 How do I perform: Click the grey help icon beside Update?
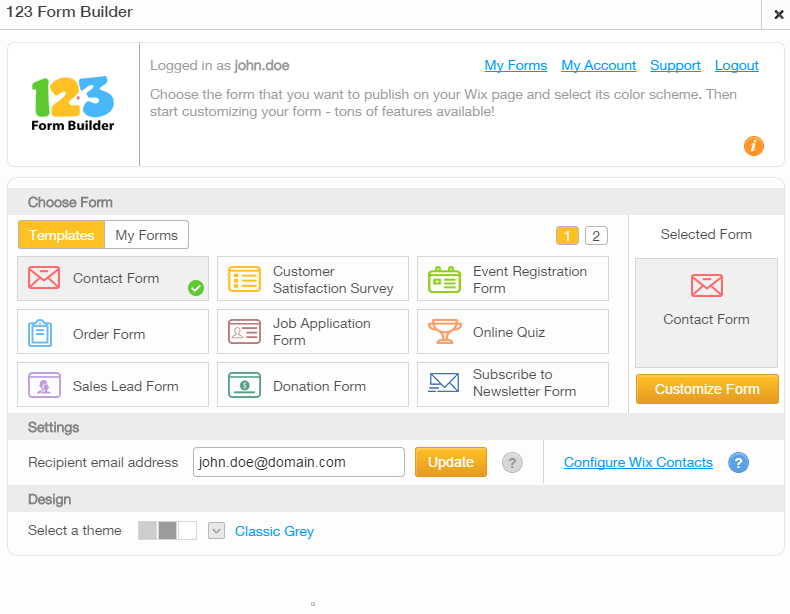(512, 462)
